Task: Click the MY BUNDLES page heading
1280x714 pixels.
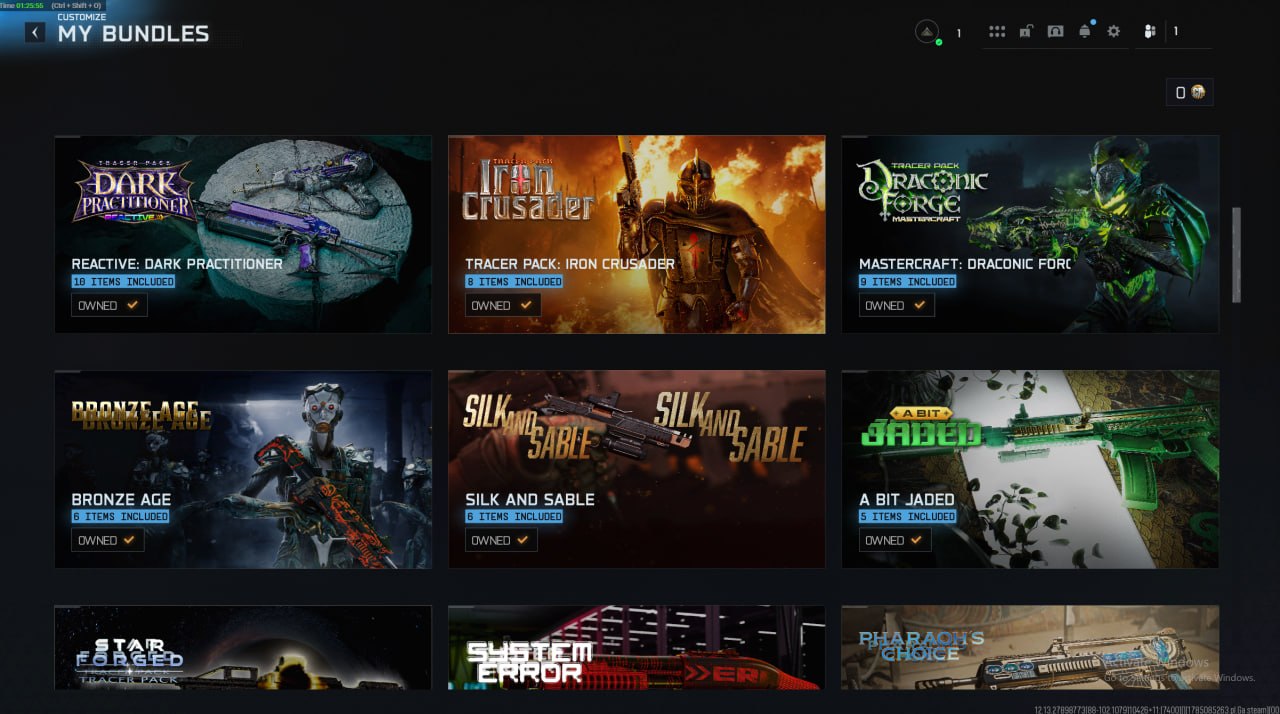Action: coord(133,34)
